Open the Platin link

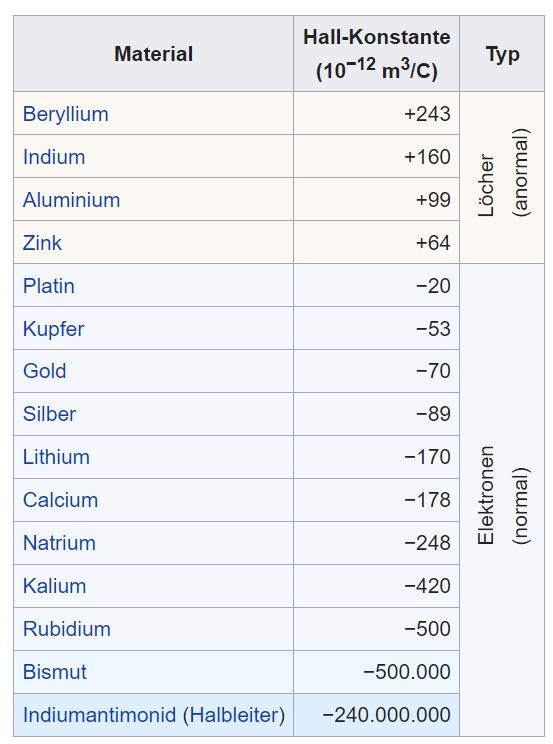[48, 286]
